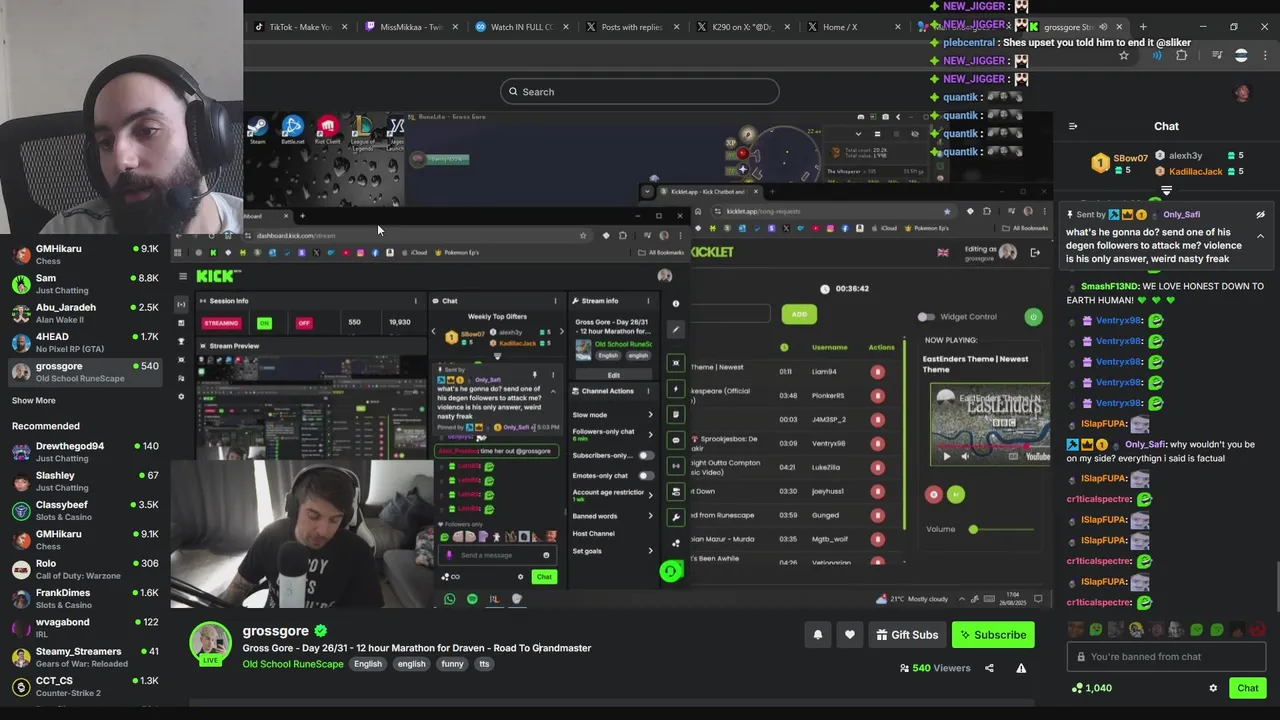Viewport: 1280px width, 720px height.
Task: Toggle Emotes-only chat in dashboard Channel Actions
Action: coord(646,475)
